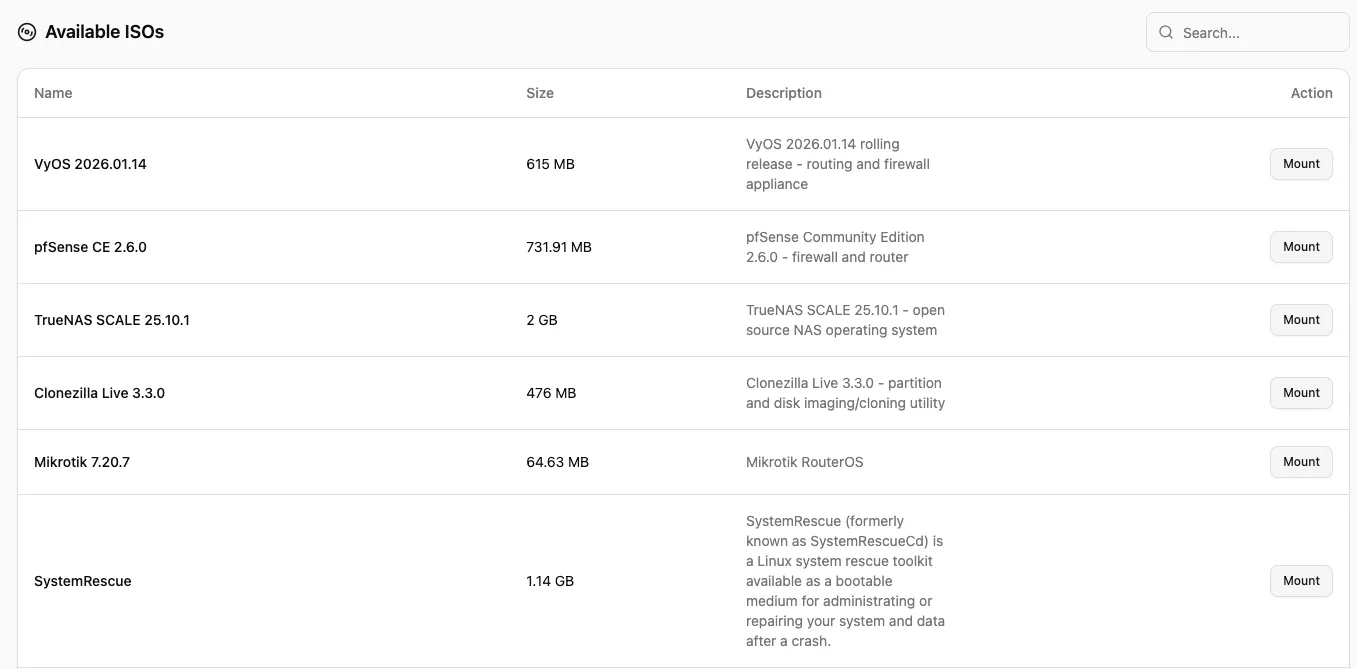Select the TrueNAS SCALE 25.10.1 name

[112, 320]
